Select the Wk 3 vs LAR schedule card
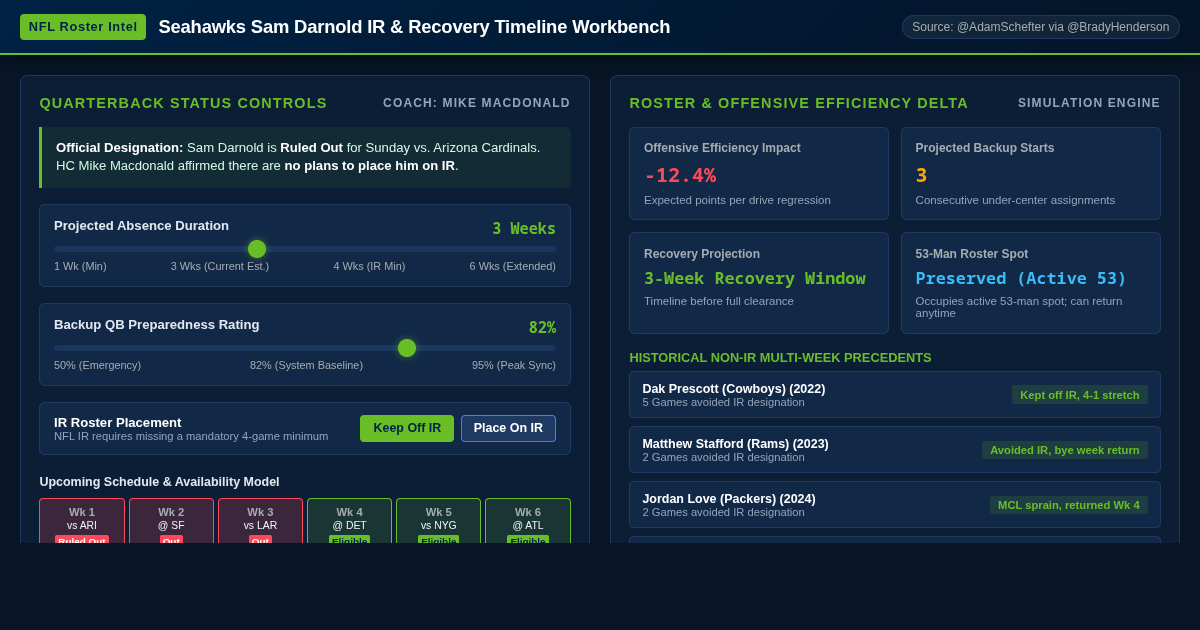Image resolution: width=1200 pixels, height=630 pixels. point(260,521)
